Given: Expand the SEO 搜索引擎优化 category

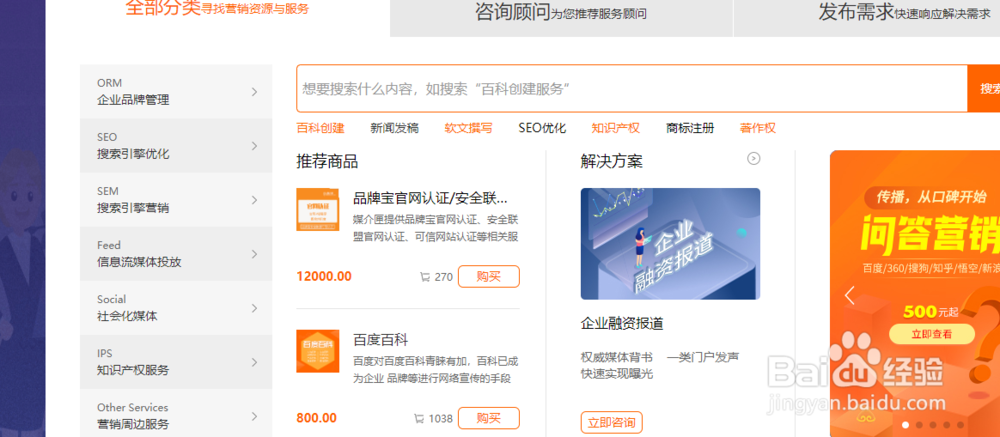Looking at the screenshot, I should [176, 145].
